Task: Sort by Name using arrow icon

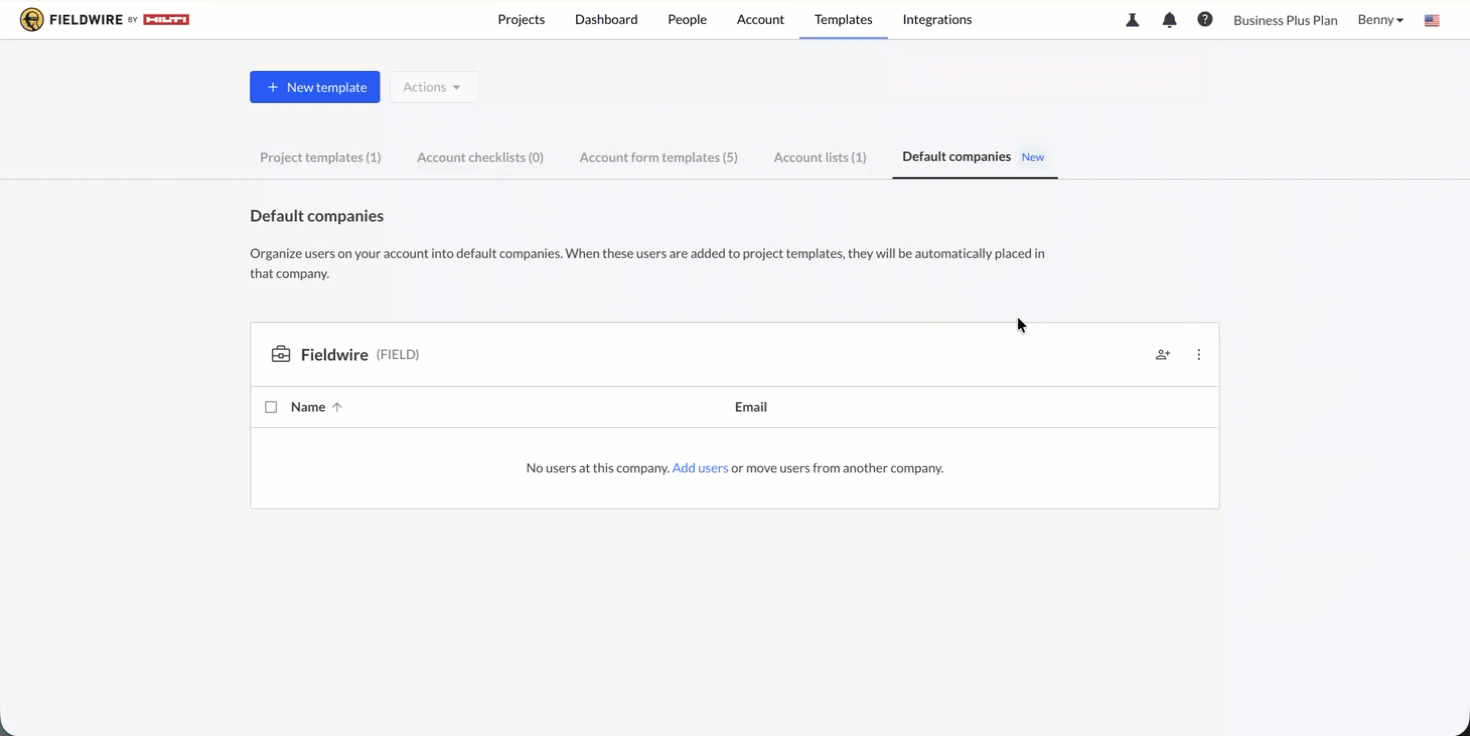Action: tap(337, 407)
